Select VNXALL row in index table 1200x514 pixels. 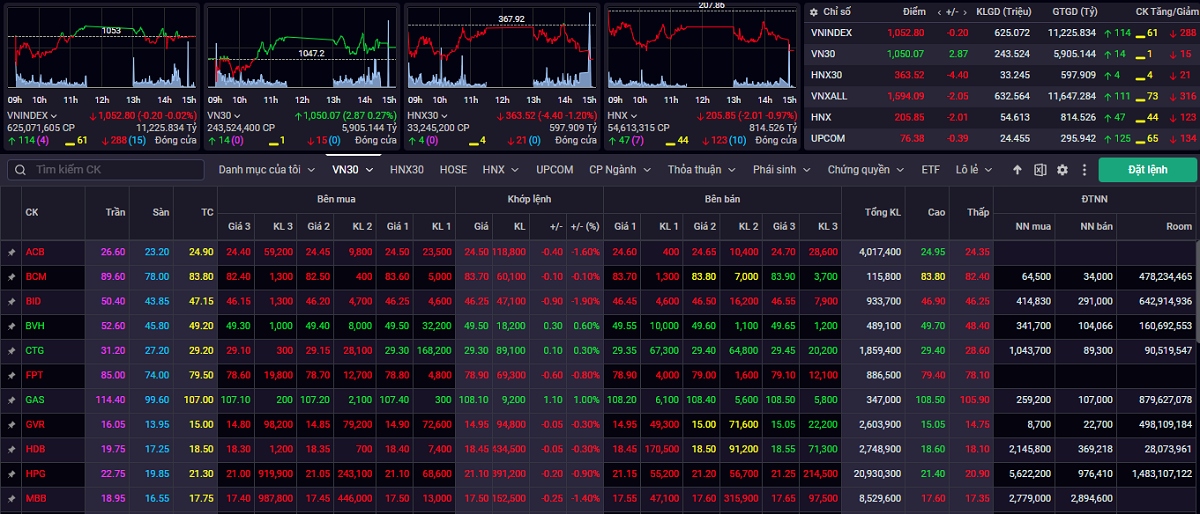click(1001, 95)
